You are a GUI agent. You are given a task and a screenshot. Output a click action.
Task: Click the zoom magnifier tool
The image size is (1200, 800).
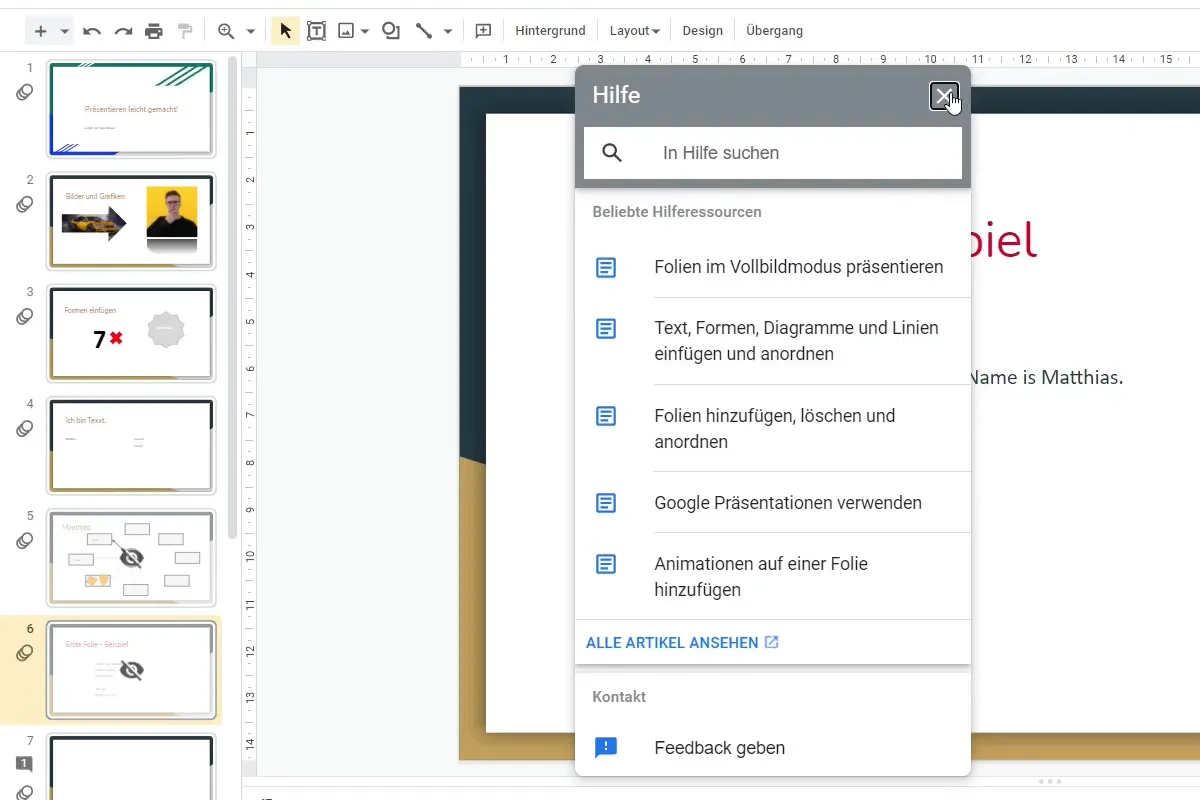coord(226,31)
